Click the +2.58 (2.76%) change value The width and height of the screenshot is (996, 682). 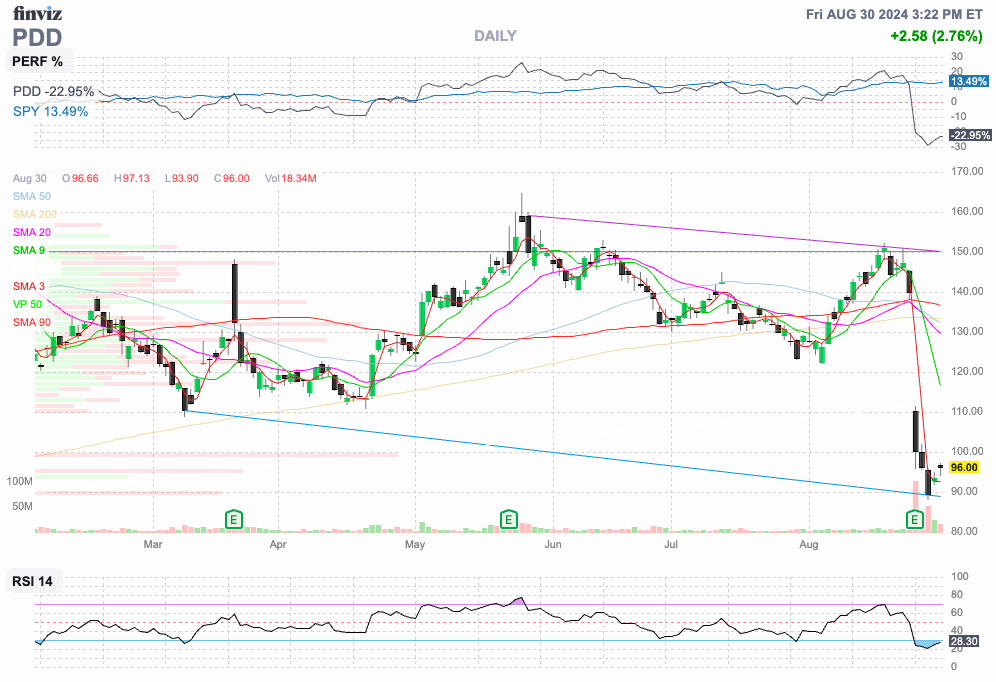tap(936, 36)
